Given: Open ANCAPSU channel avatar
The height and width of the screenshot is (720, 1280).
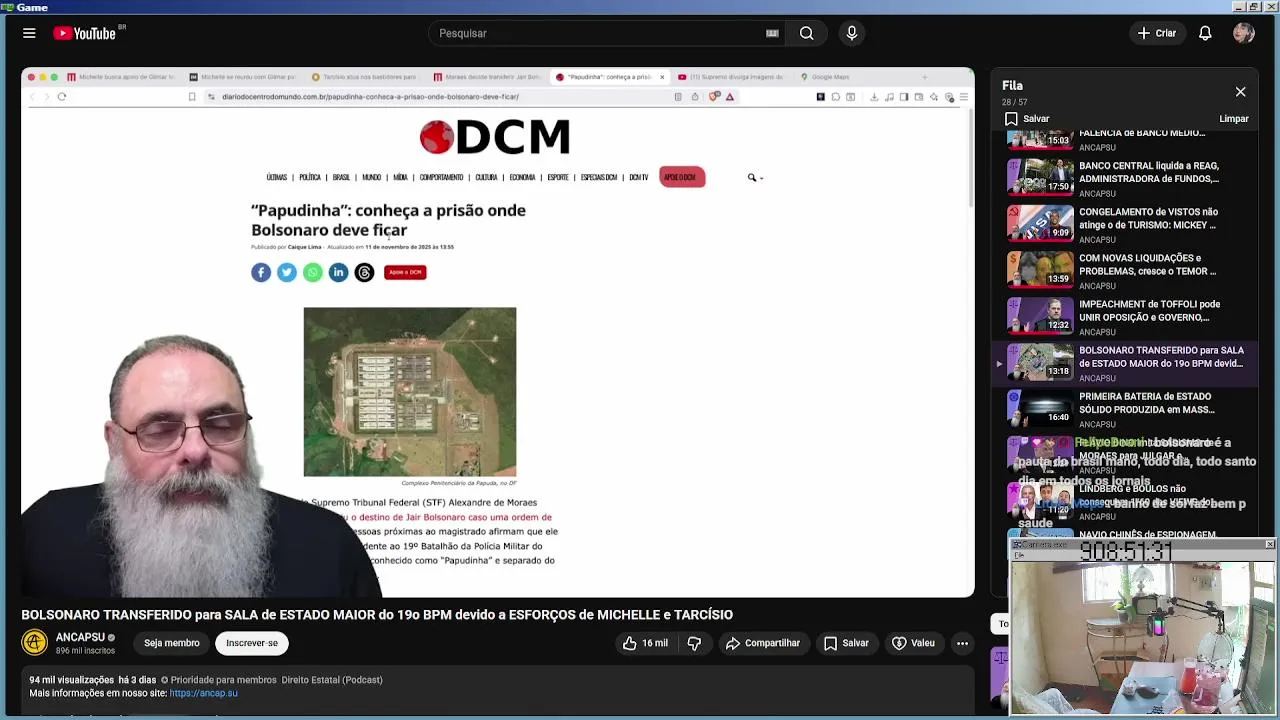Looking at the screenshot, I should point(34,643).
